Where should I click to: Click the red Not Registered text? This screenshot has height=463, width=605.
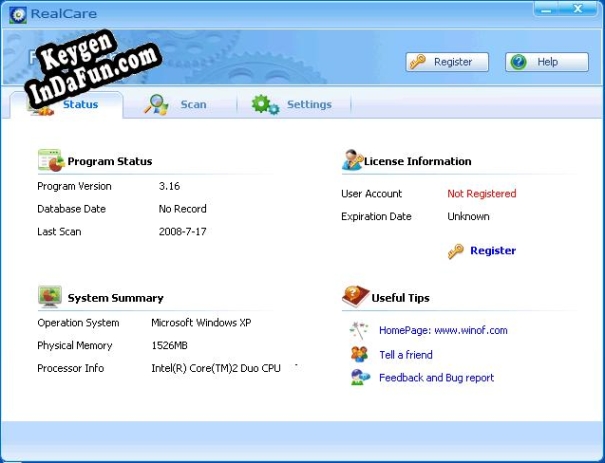[x=482, y=194]
